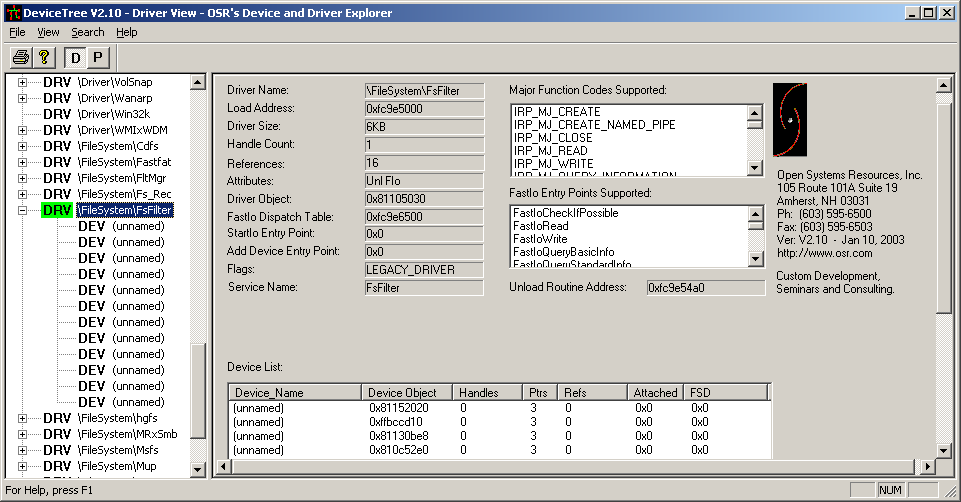The height and width of the screenshot is (502, 961).
Task: Click the DRV icon beside \FileSystem\Mup
Action: click(x=57, y=466)
